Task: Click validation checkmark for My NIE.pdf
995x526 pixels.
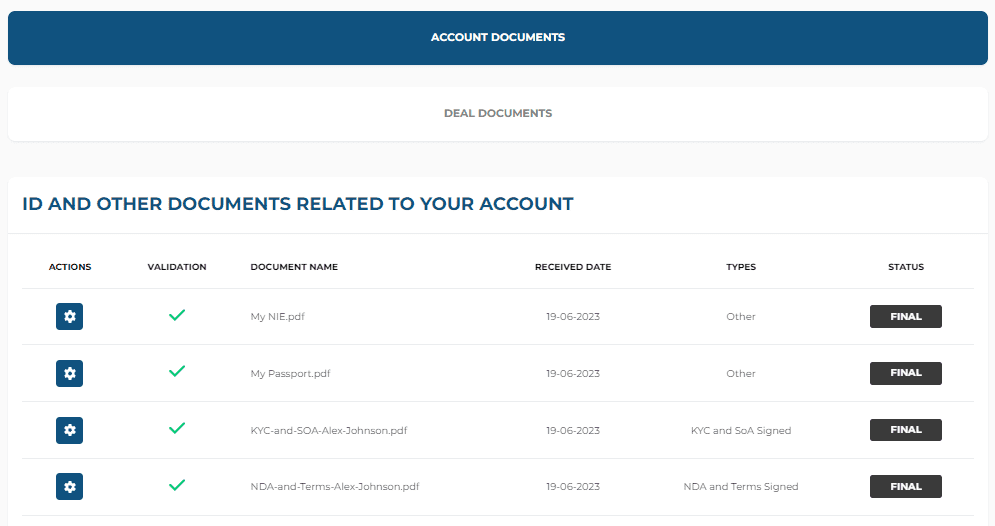Action: [x=177, y=315]
